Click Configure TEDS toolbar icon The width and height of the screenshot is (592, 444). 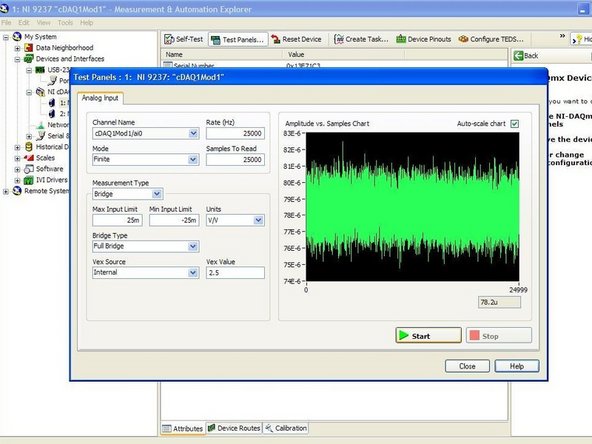pyautogui.click(x=463, y=39)
